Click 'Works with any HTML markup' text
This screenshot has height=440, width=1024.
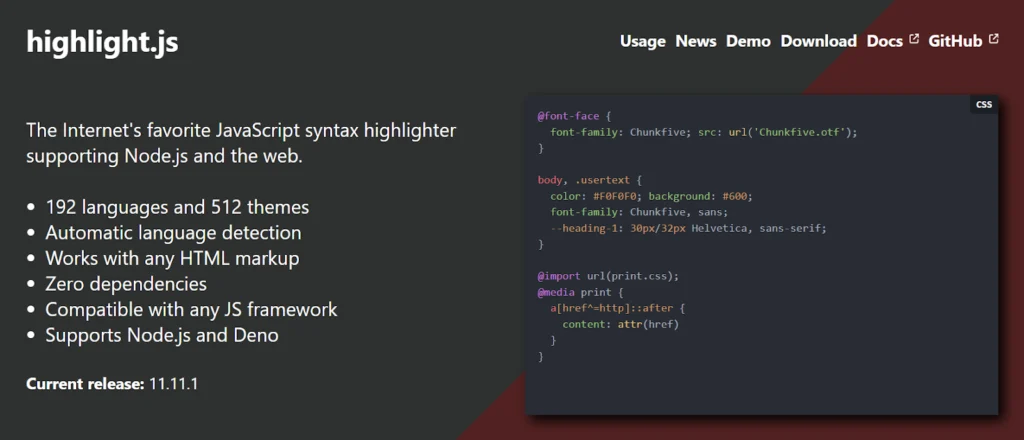click(x=172, y=259)
